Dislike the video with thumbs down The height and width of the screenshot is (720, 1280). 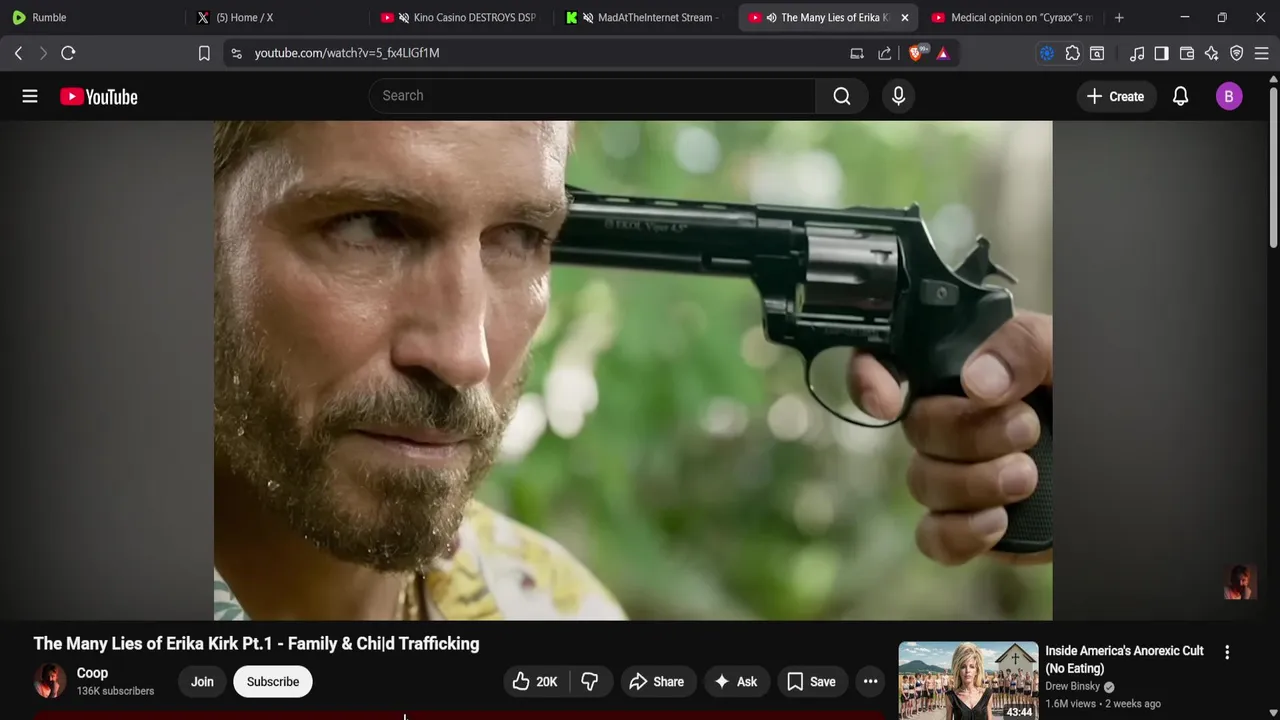point(590,682)
